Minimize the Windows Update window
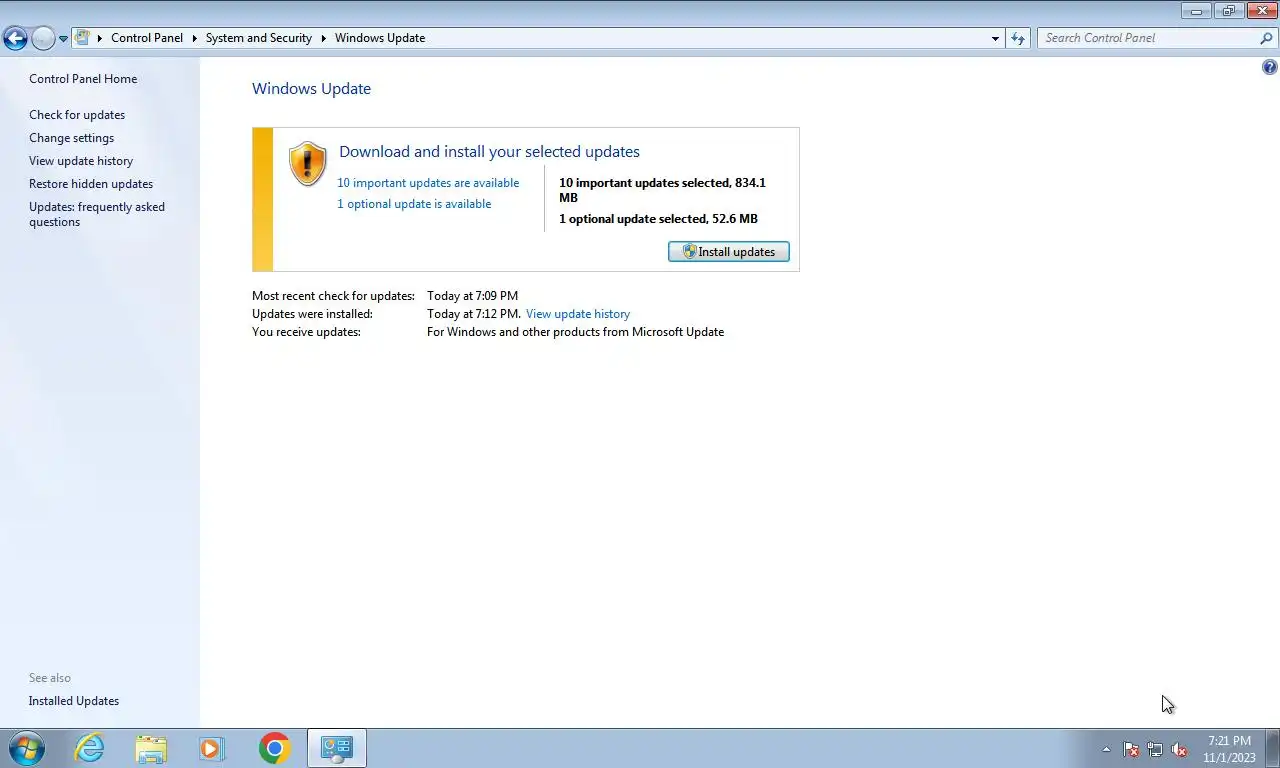Screen dimensions: 1280x768 point(1196,11)
